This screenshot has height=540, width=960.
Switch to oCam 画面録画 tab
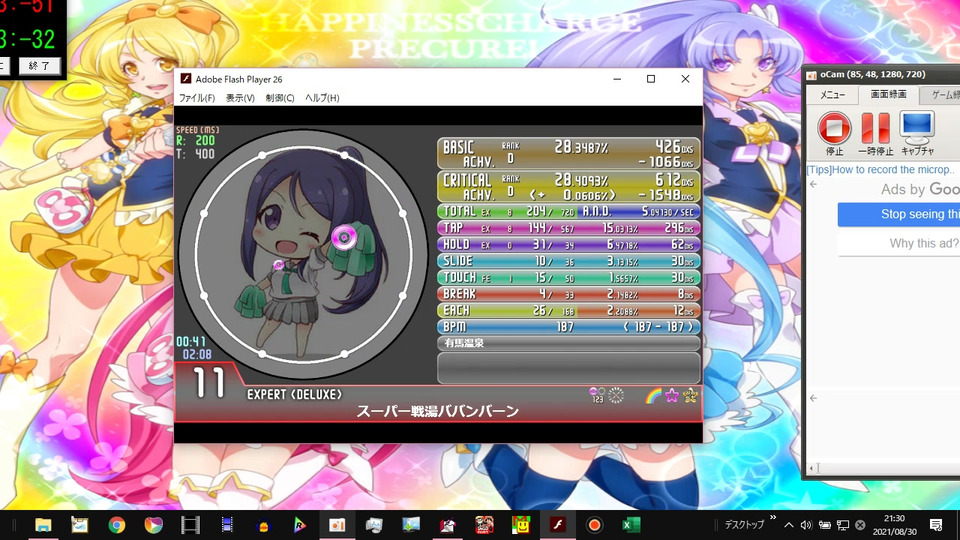point(888,94)
